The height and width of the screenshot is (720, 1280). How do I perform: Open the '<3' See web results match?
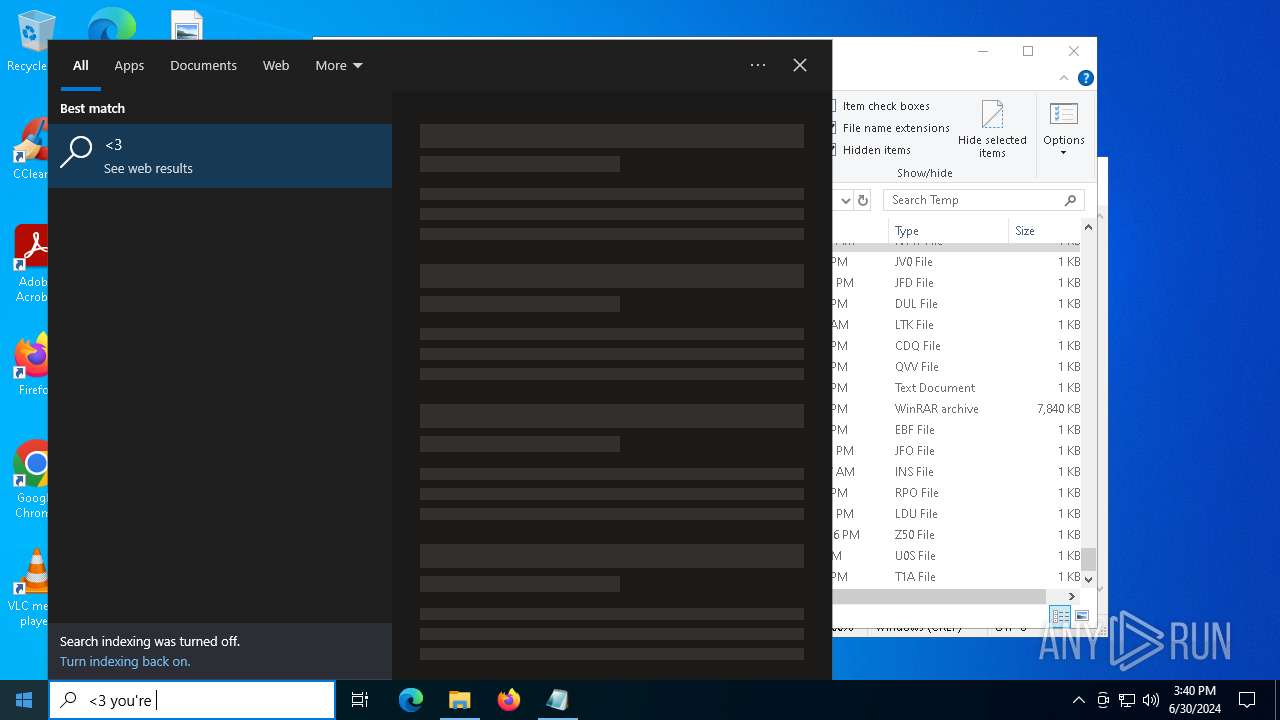(x=220, y=156)
